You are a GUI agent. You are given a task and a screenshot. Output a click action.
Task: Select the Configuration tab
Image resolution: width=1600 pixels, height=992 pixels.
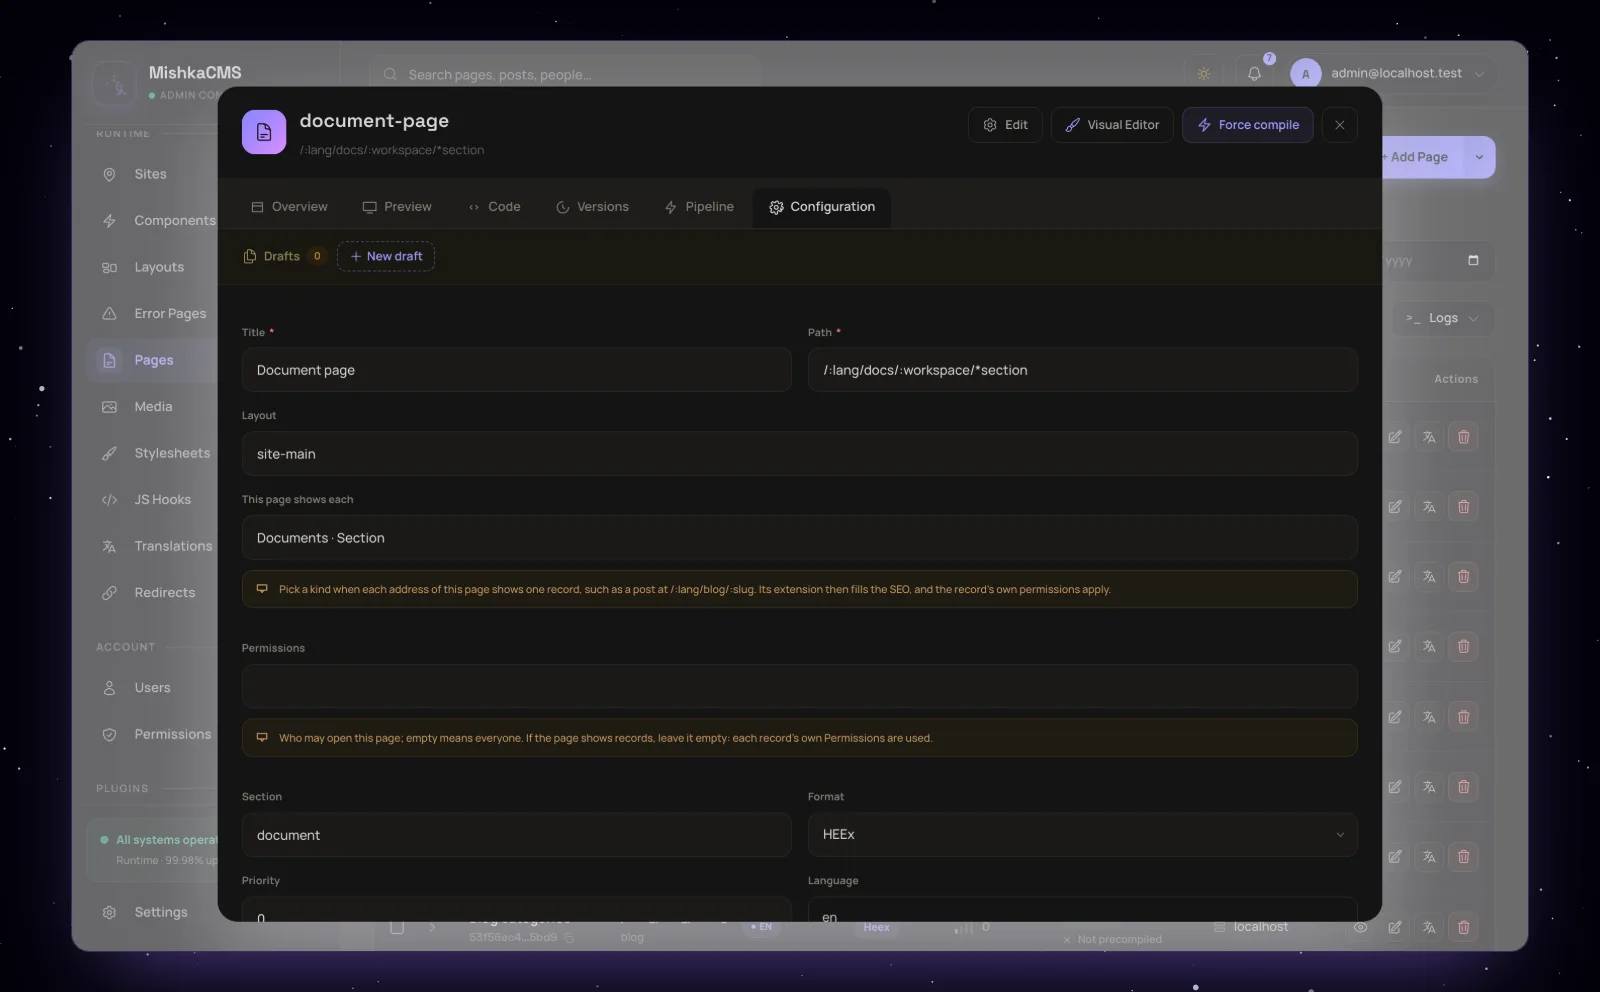click(x=822, y=207)
